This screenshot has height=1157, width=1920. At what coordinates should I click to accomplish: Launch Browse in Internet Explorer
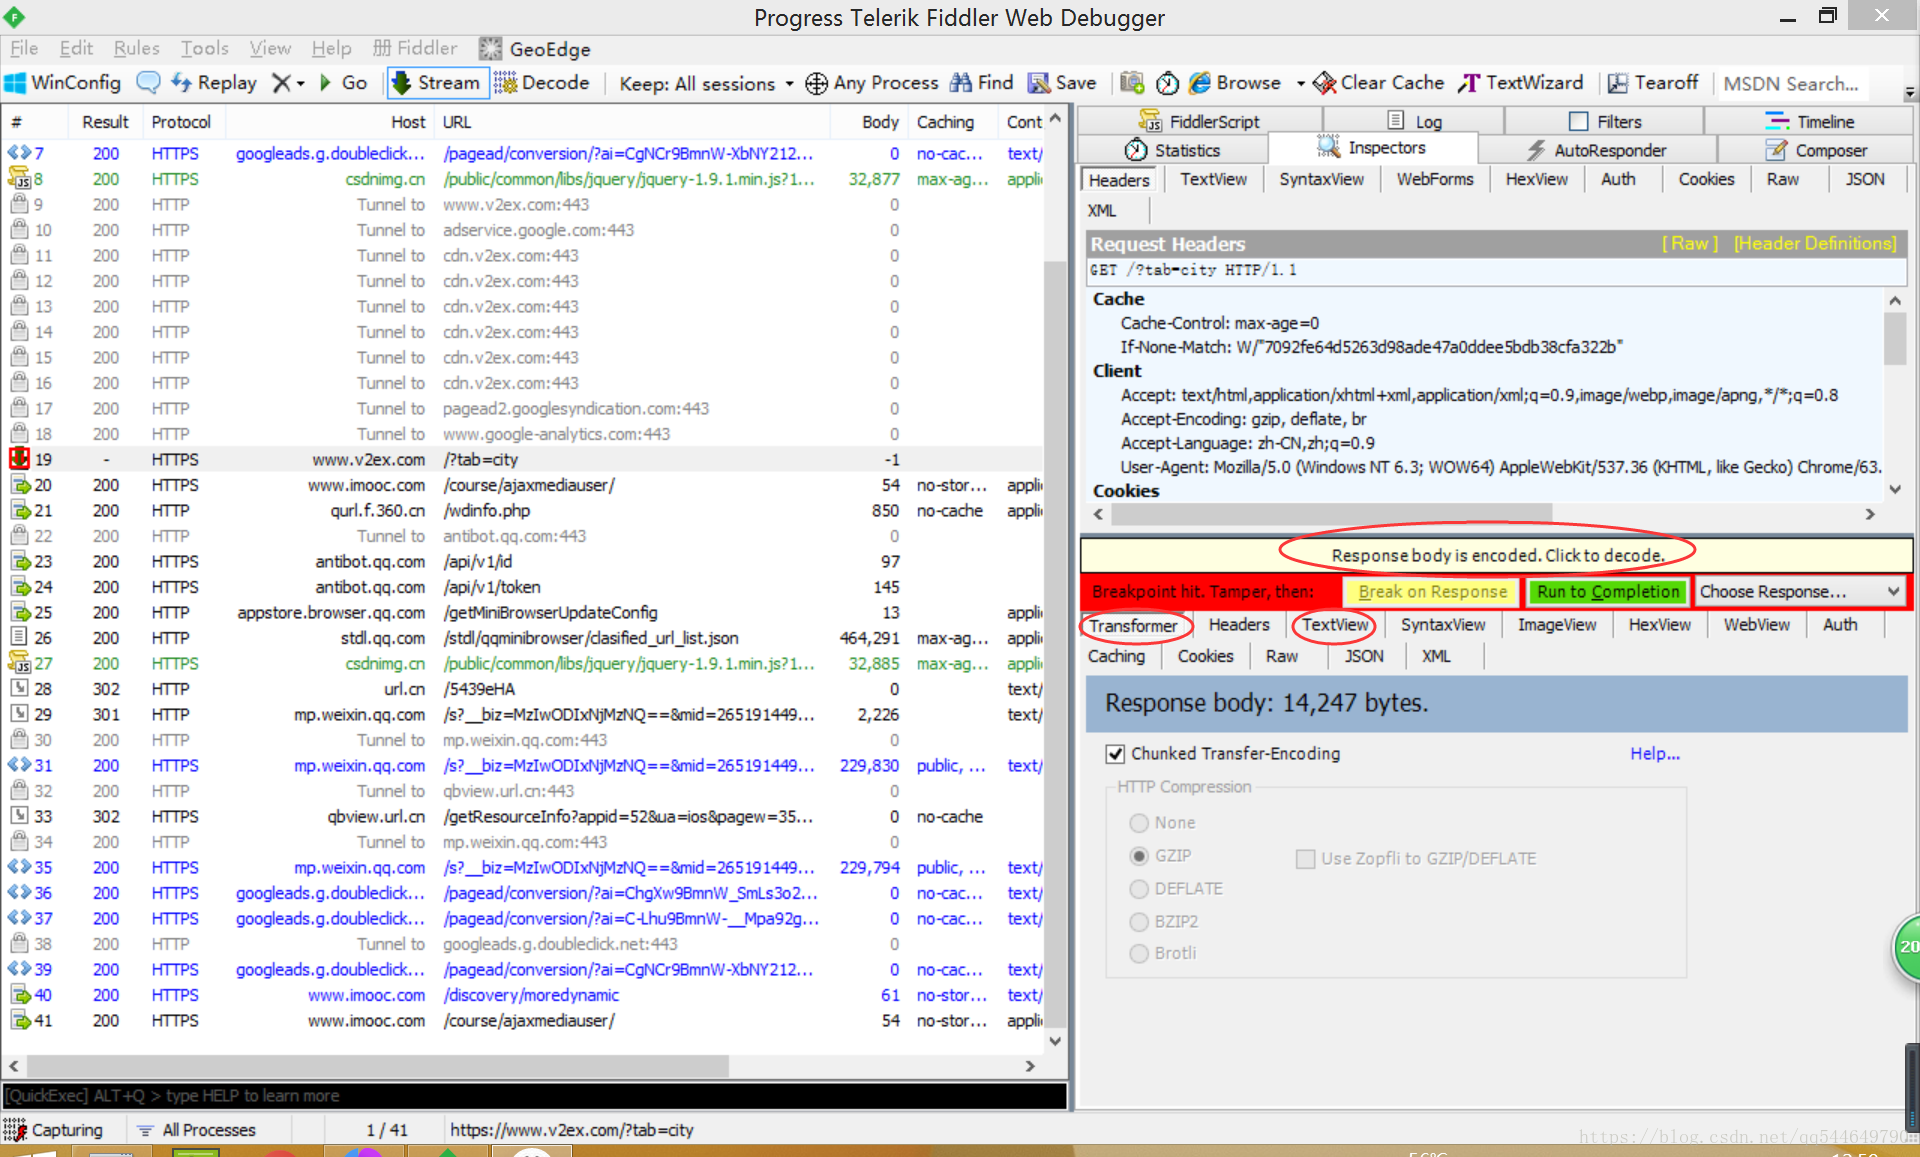point(1235,83)
